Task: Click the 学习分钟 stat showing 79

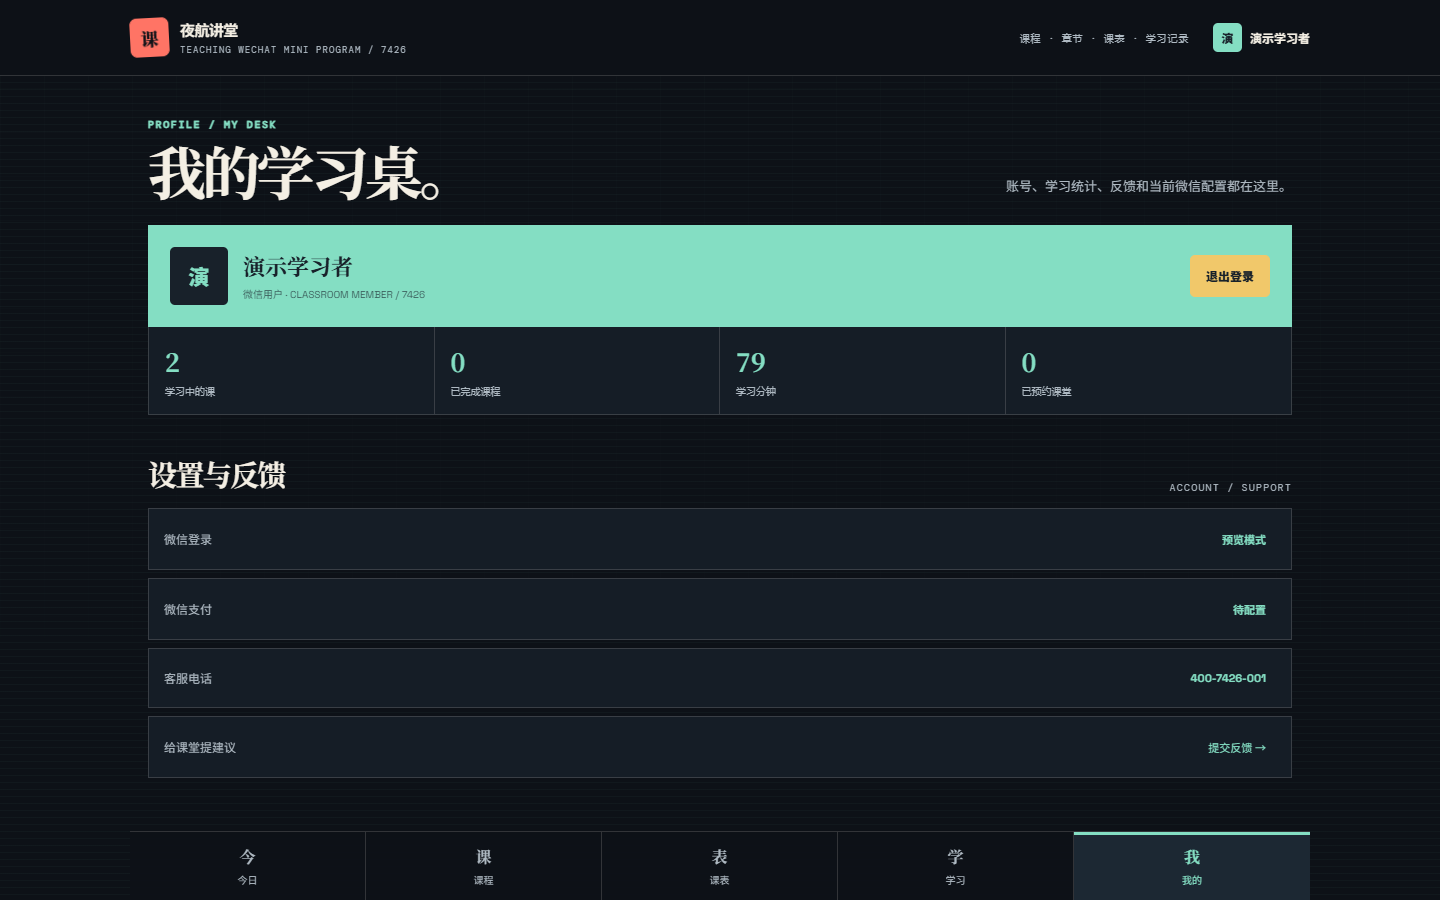Action: tap(862, 371)
